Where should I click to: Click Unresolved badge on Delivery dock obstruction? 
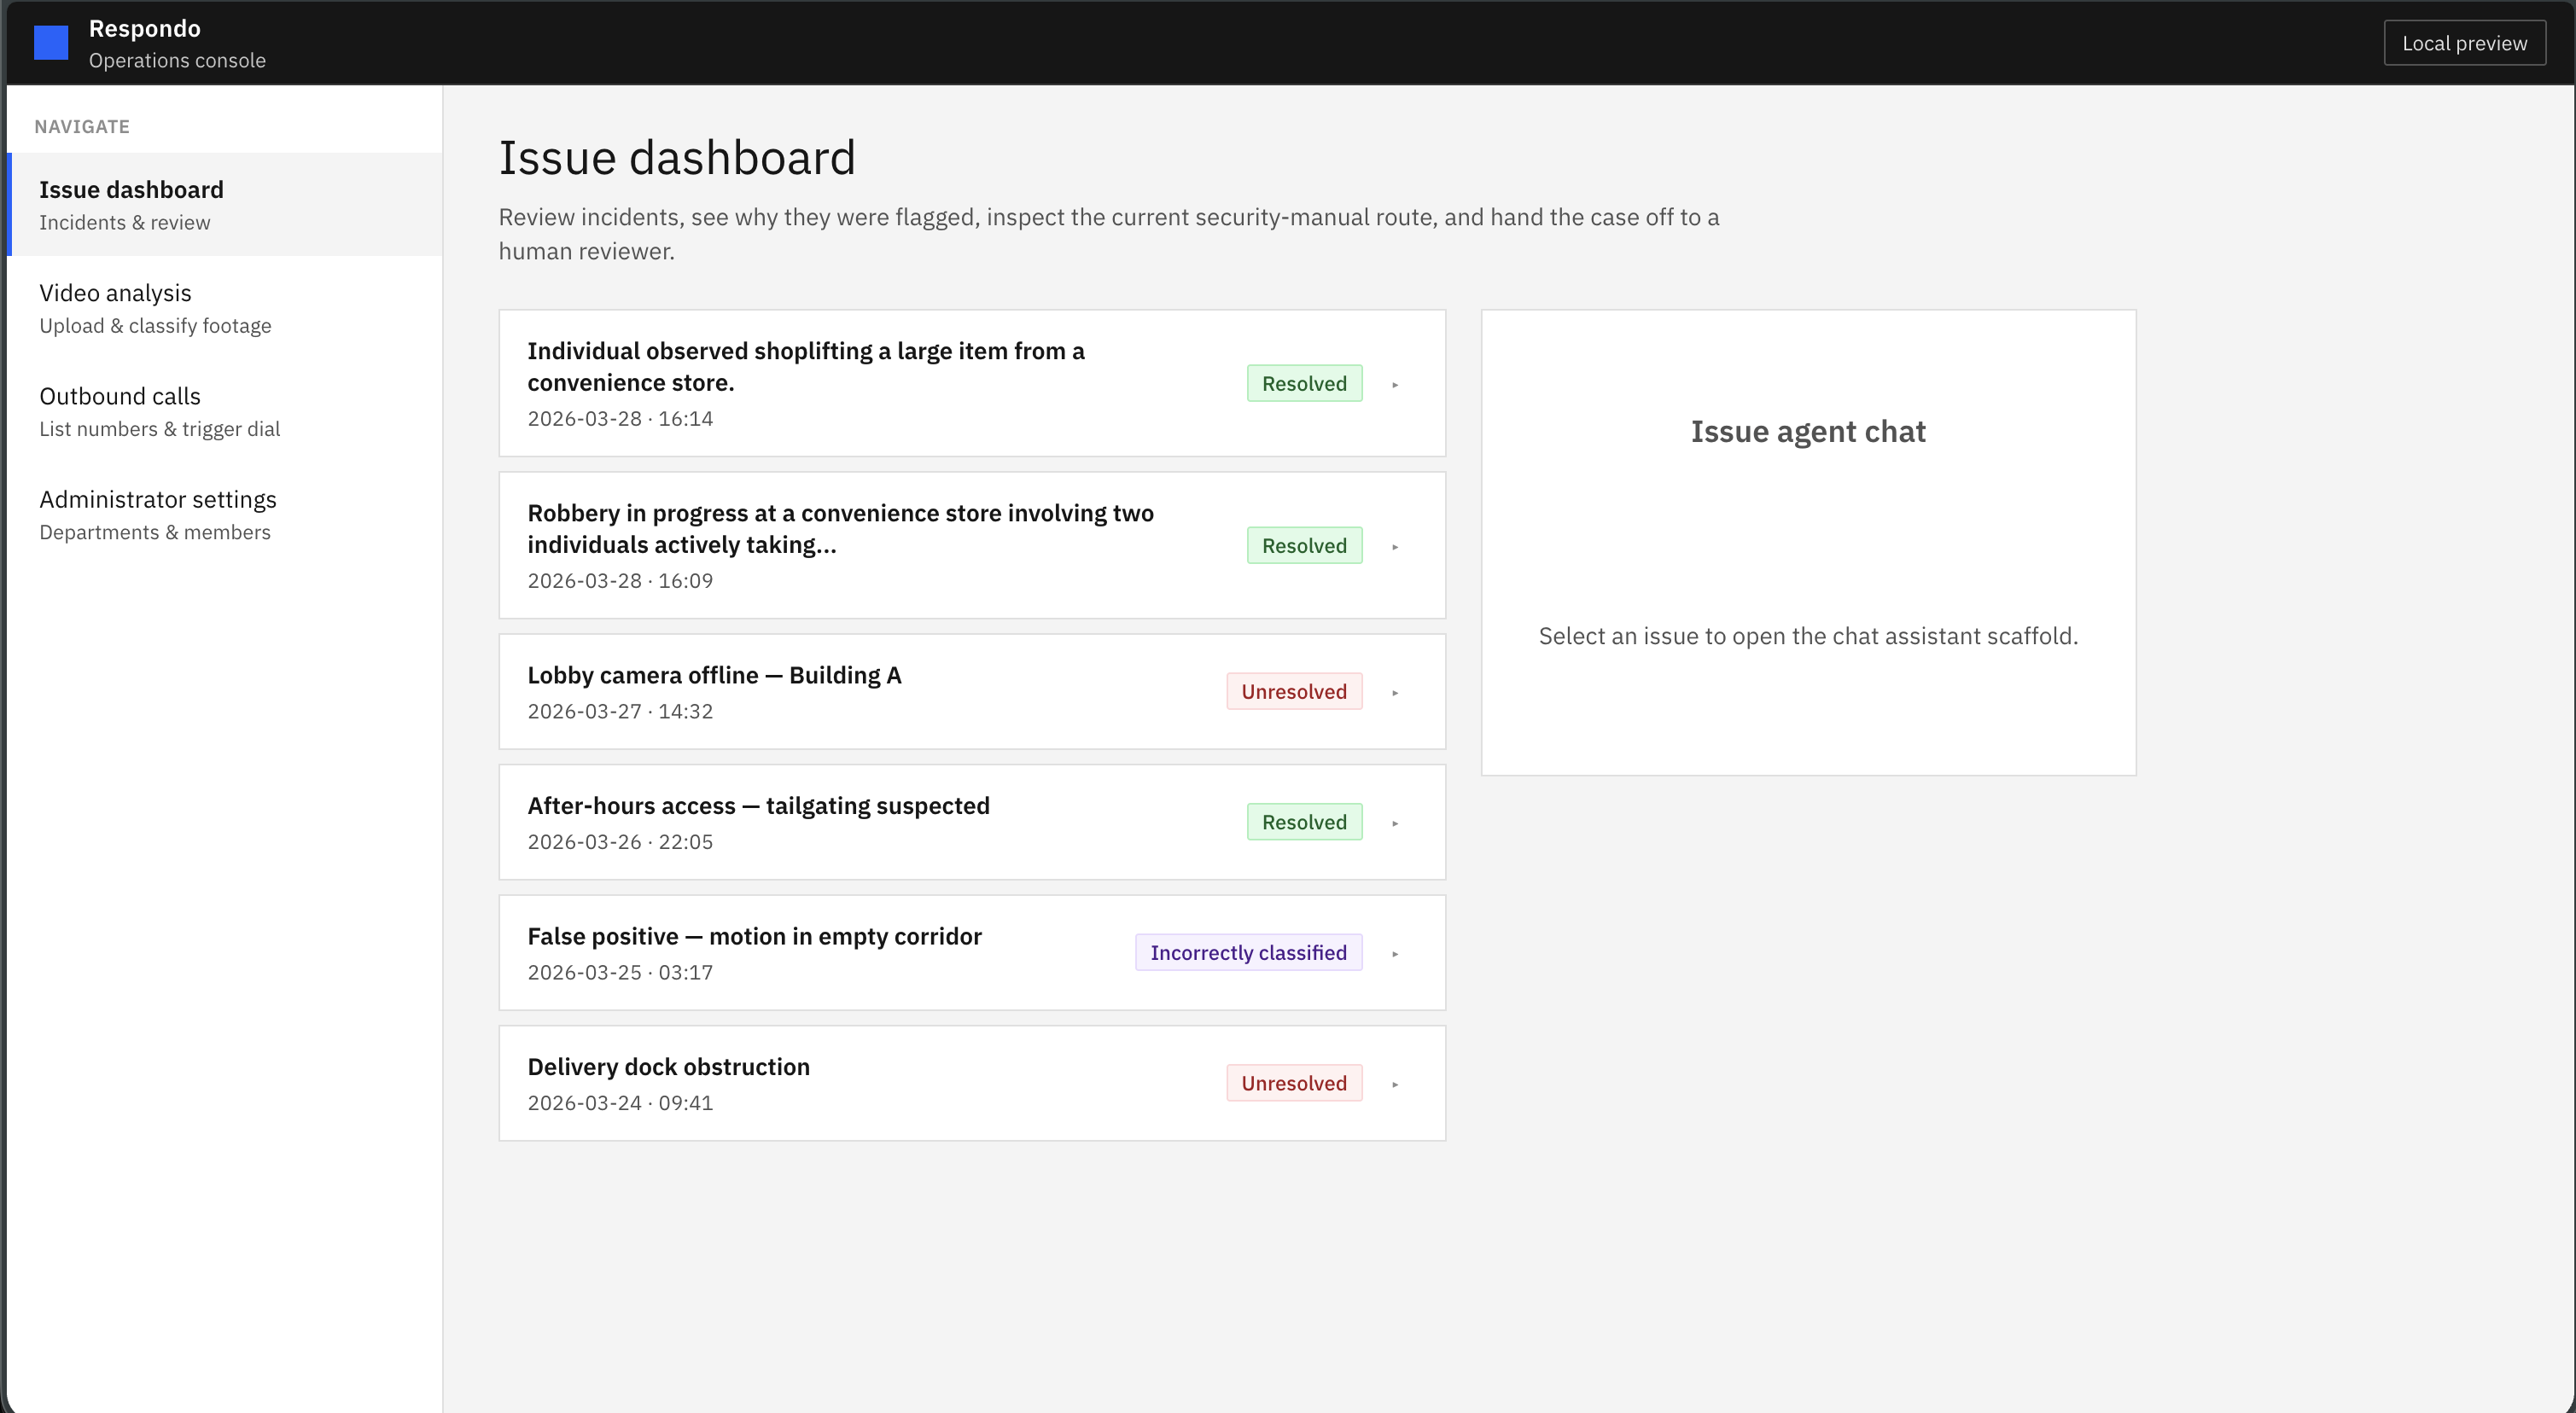pyautogui.click(x=1293, y=1084)
